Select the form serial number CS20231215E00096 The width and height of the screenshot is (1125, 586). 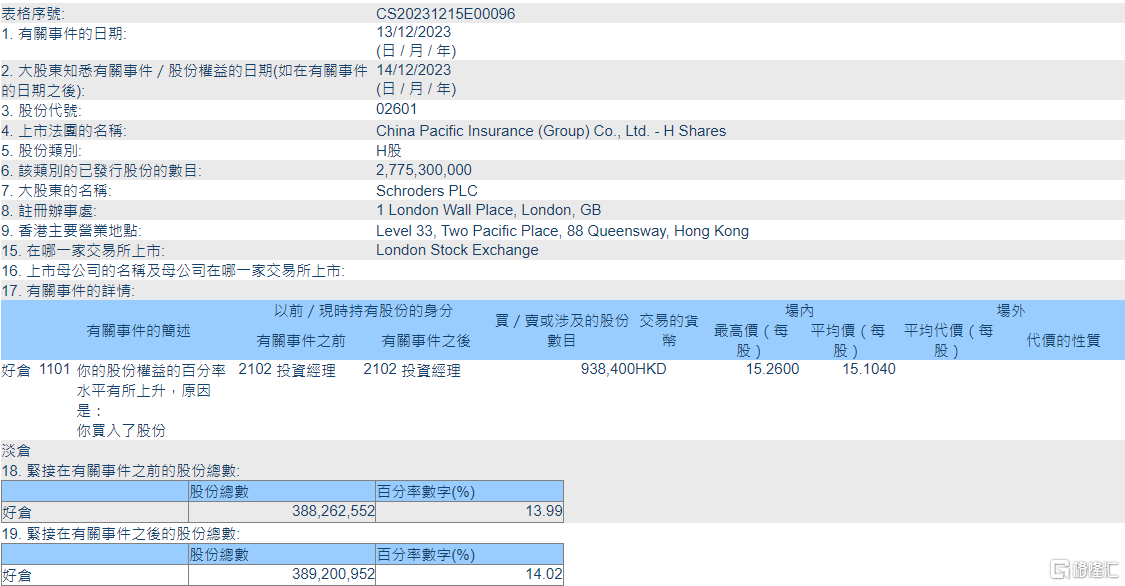point(447,13)
